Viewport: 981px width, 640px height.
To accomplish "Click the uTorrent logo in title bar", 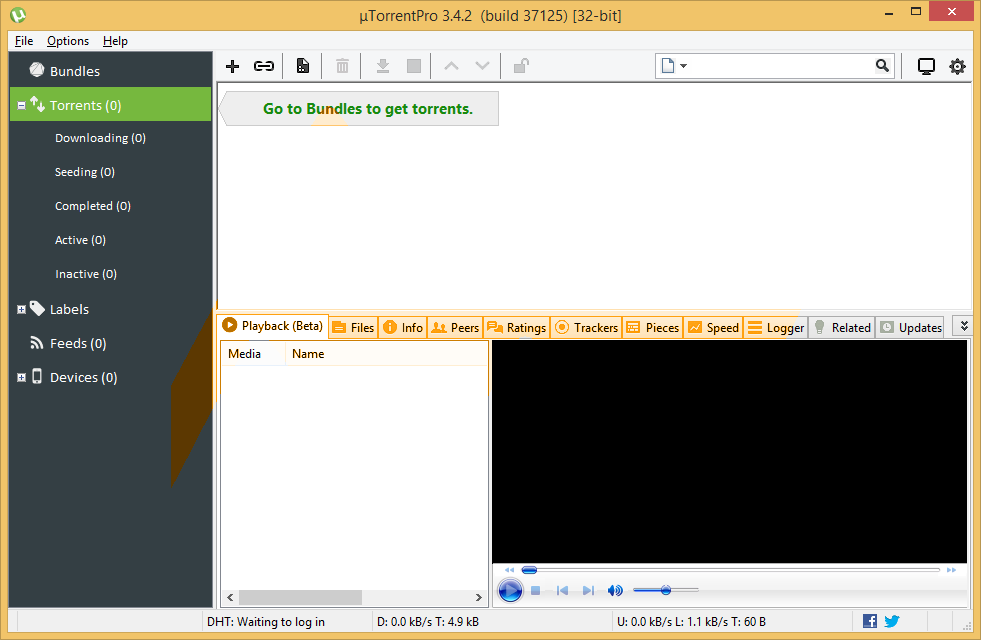I will point(18,14).
